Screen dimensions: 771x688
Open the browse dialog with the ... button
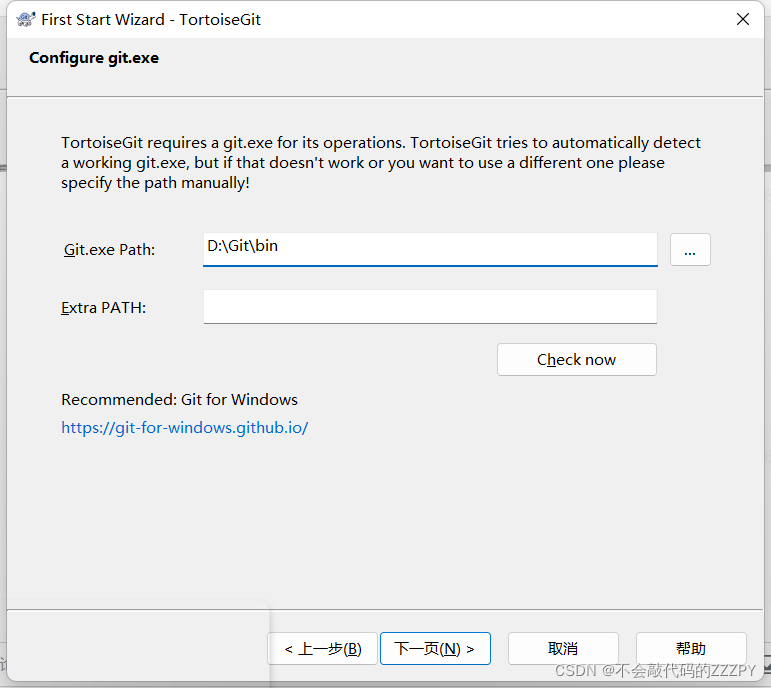[690, 249]
